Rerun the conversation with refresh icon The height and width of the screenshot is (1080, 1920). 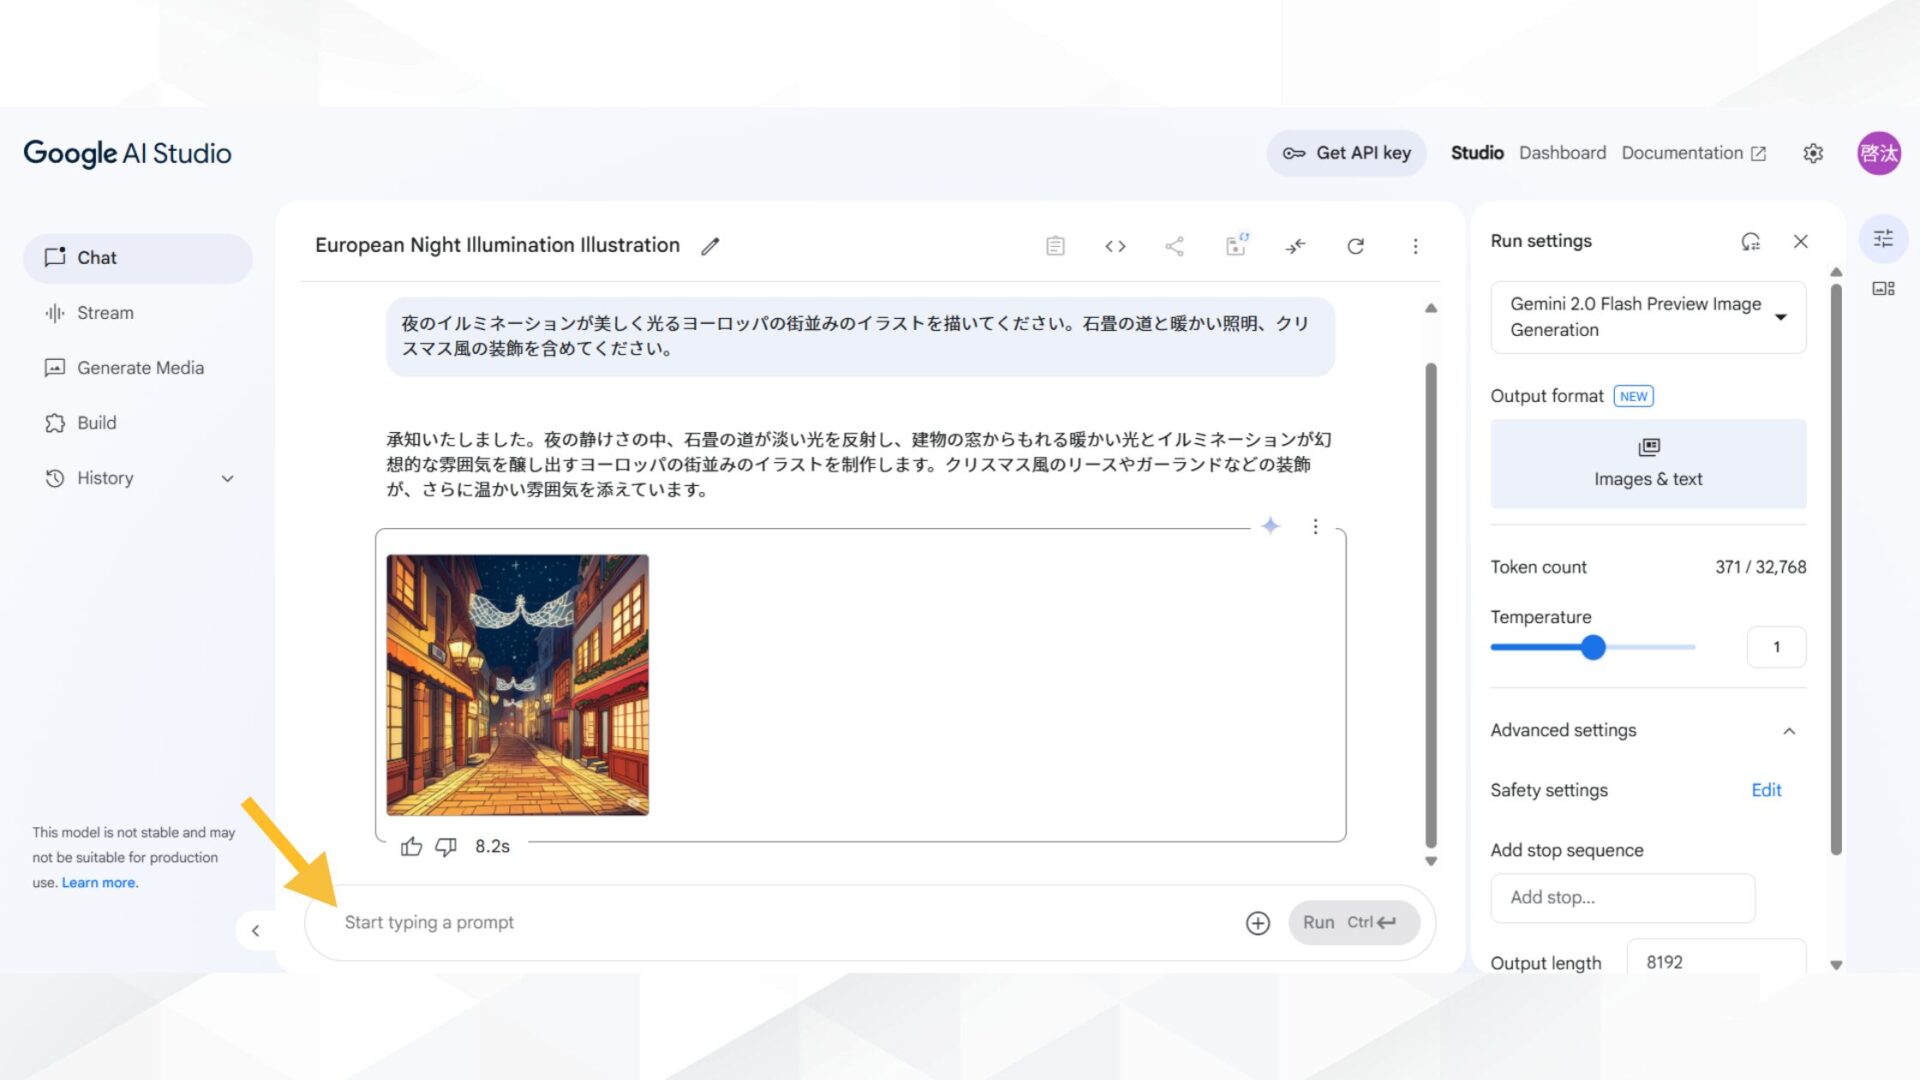(x=1355, y=246)
